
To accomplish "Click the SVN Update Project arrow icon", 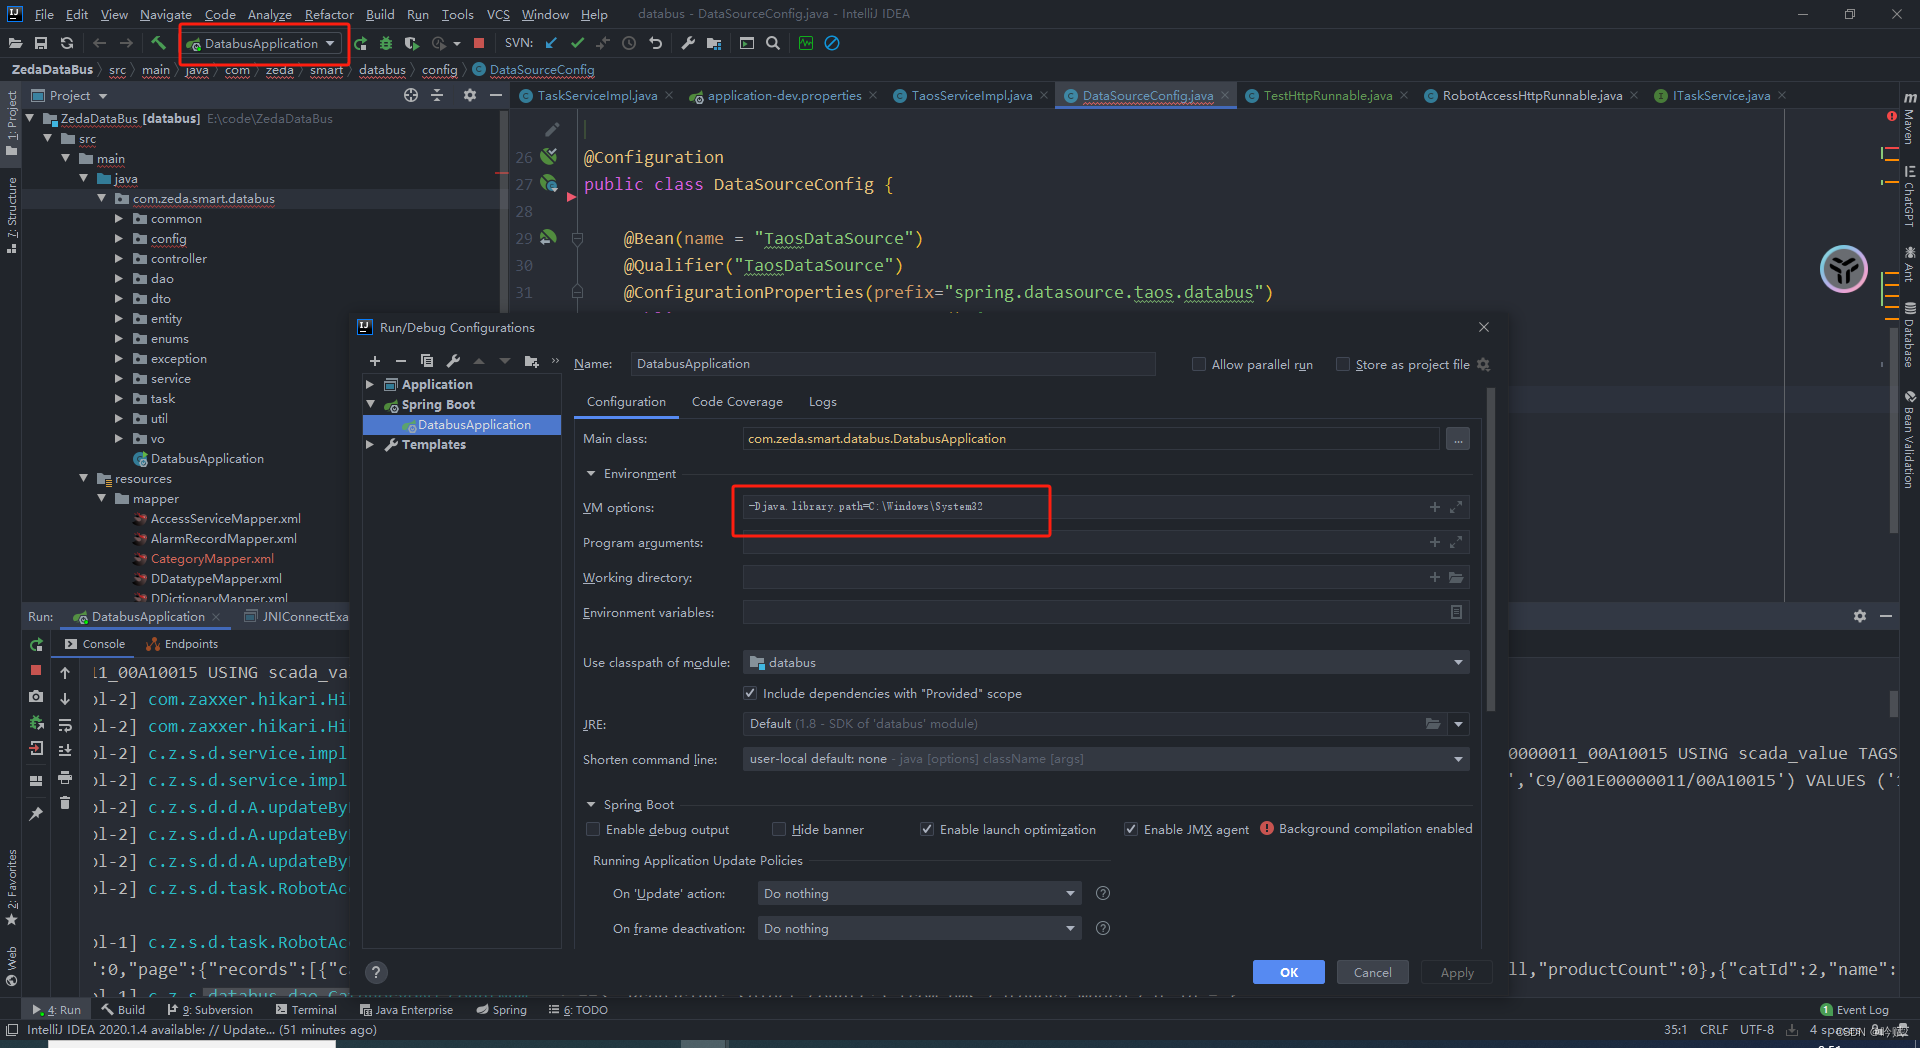I will (x=551, y=43).
